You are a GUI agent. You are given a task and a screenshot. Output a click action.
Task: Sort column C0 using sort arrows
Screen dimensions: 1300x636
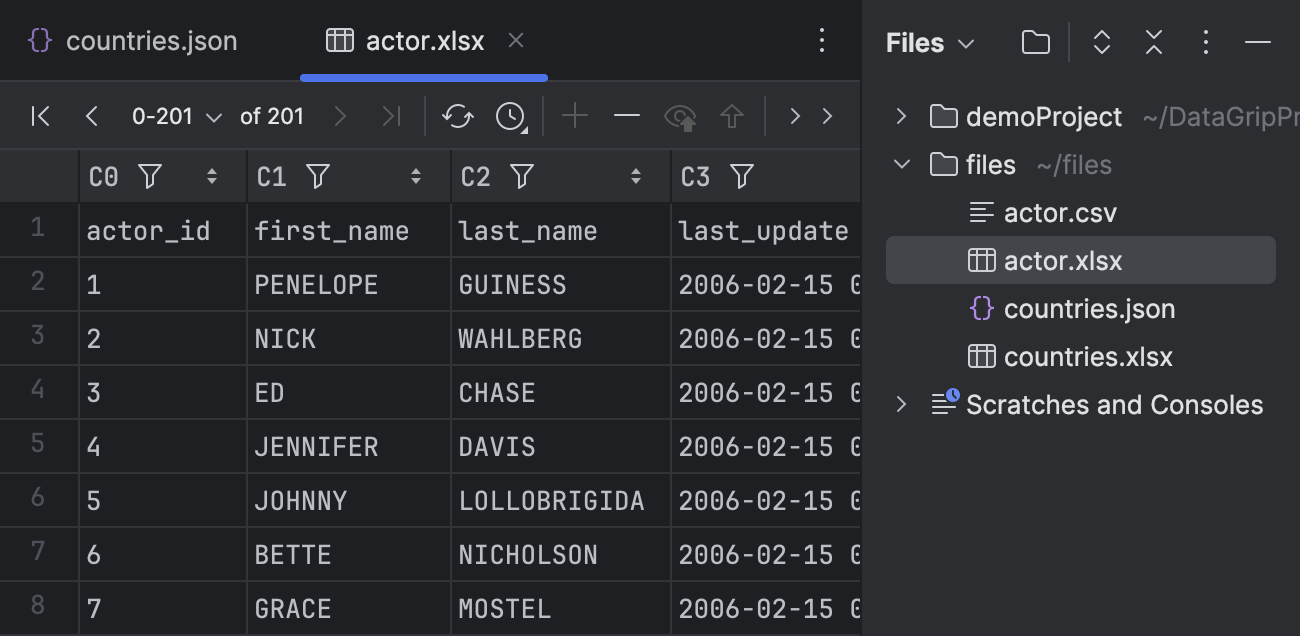(212, 177)
